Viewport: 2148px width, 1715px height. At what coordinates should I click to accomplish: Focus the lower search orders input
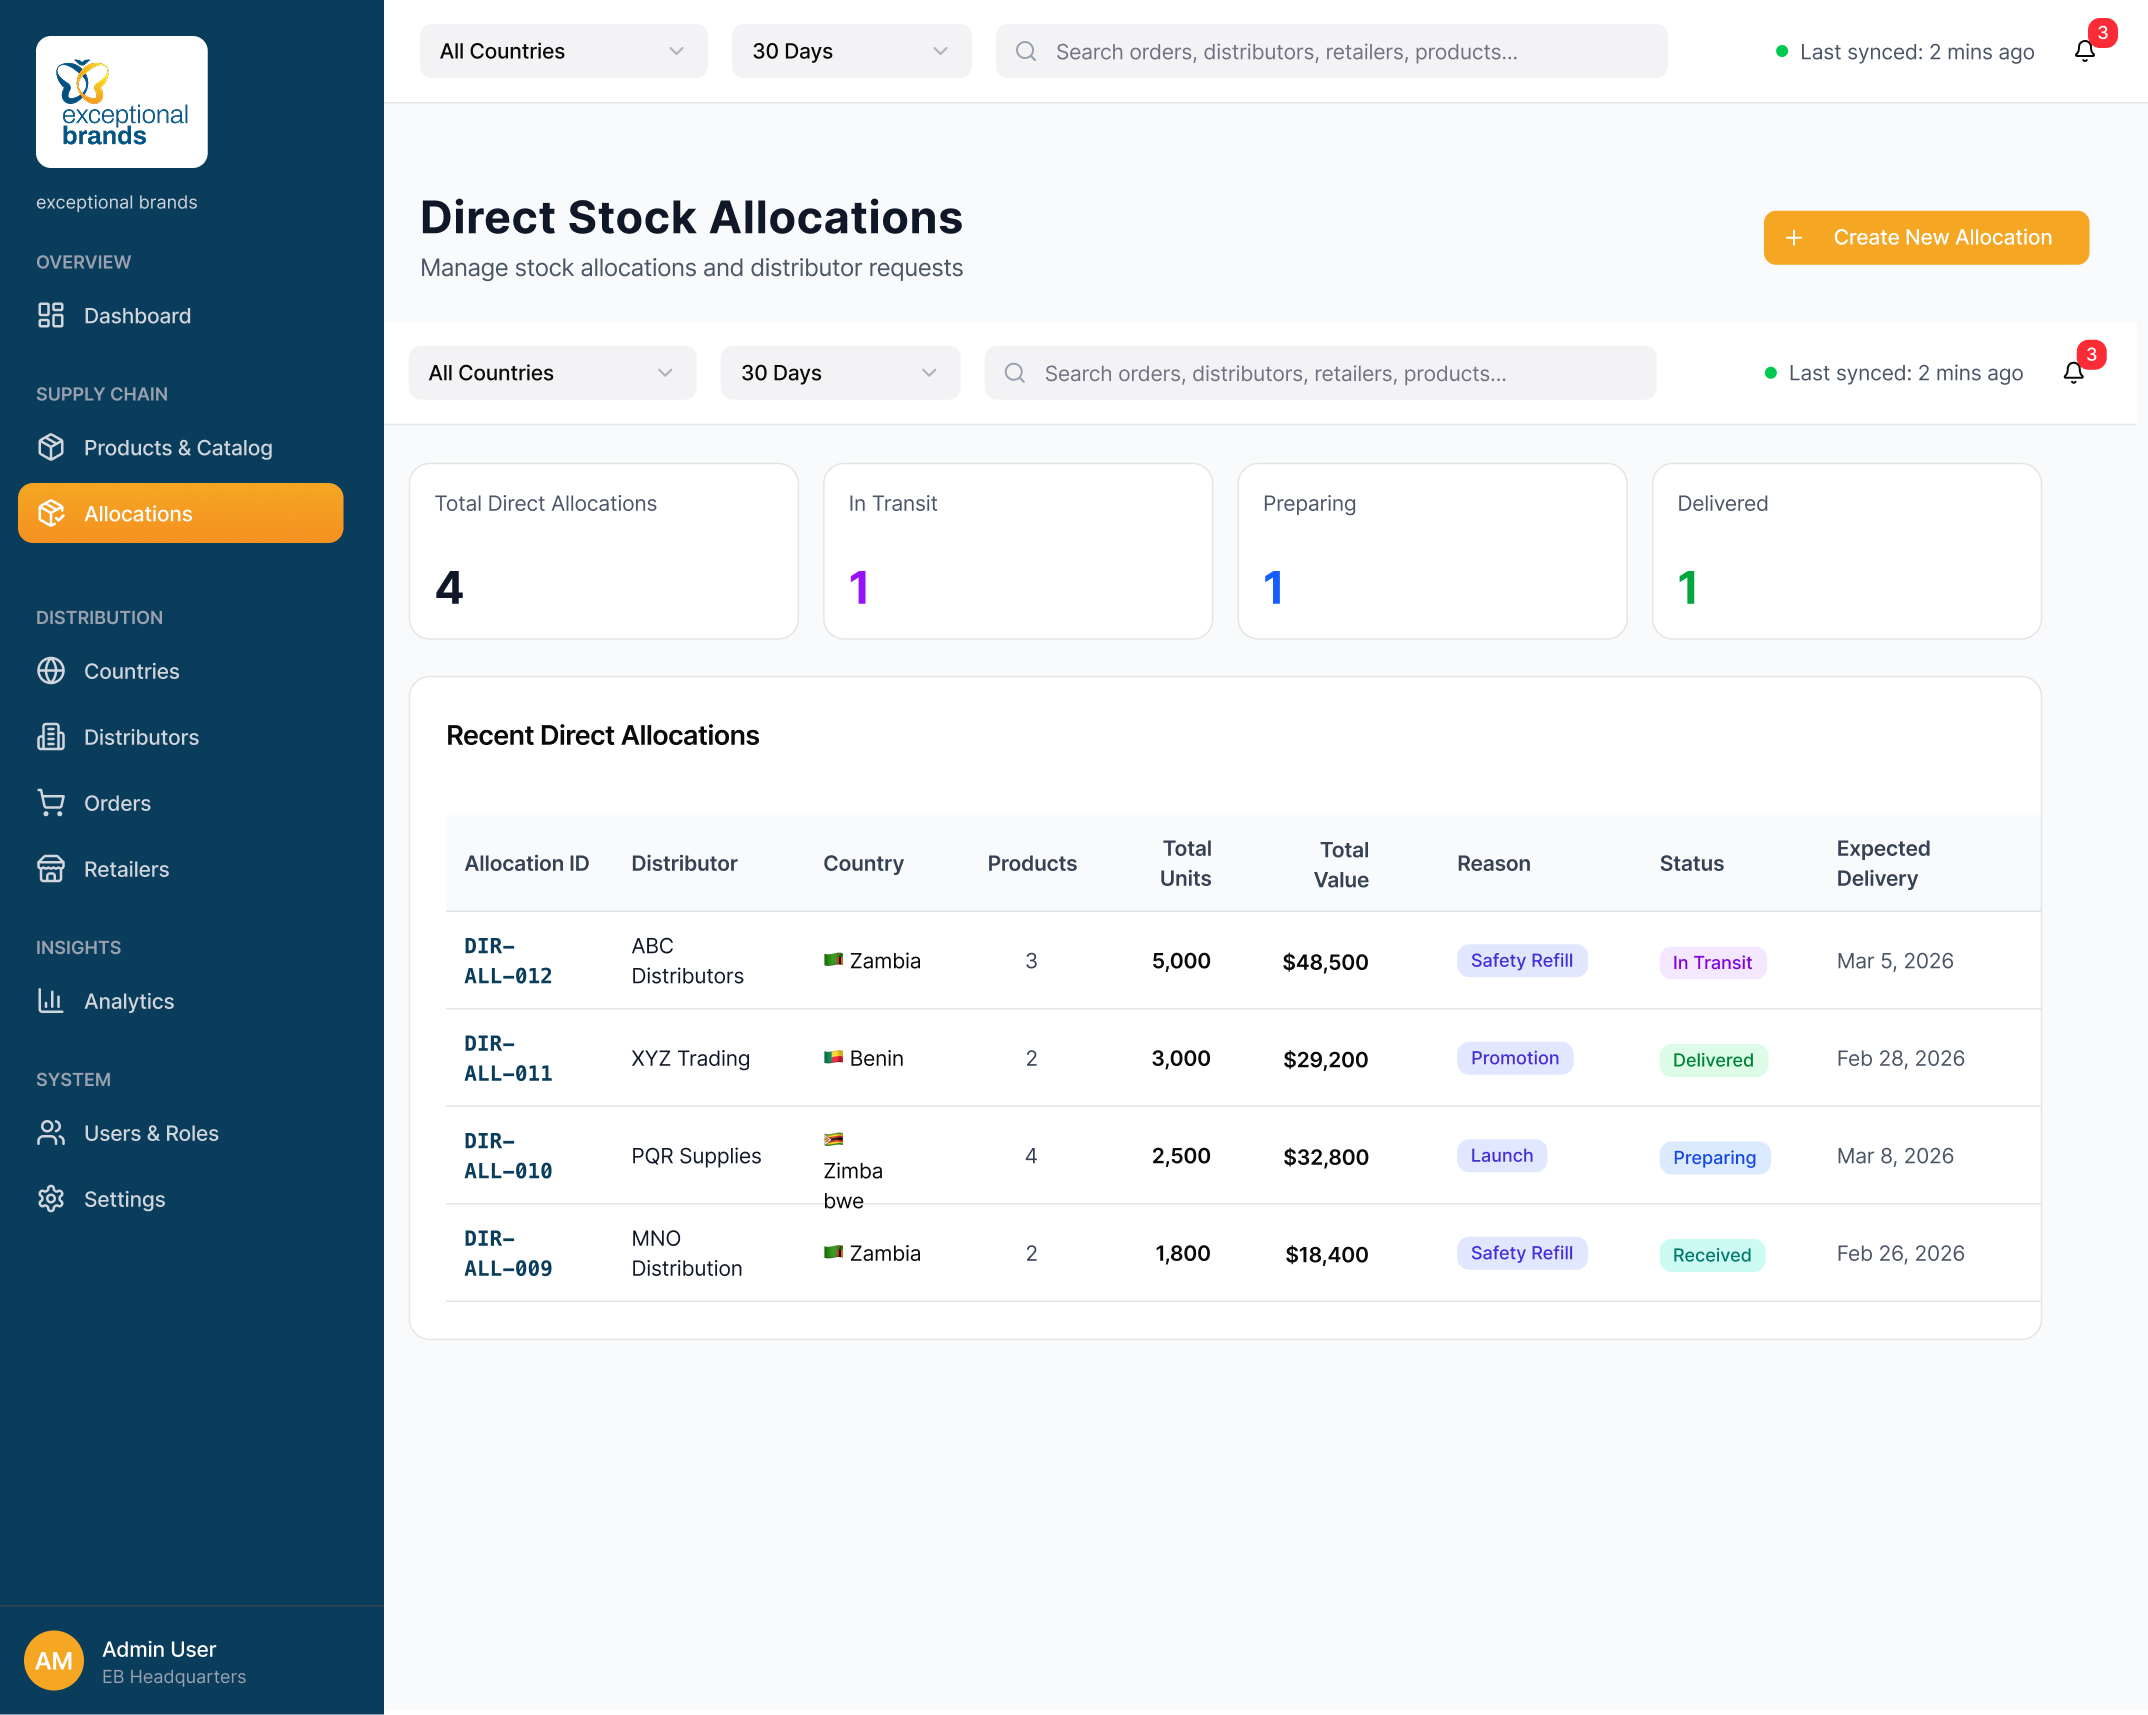(1321, 373)
